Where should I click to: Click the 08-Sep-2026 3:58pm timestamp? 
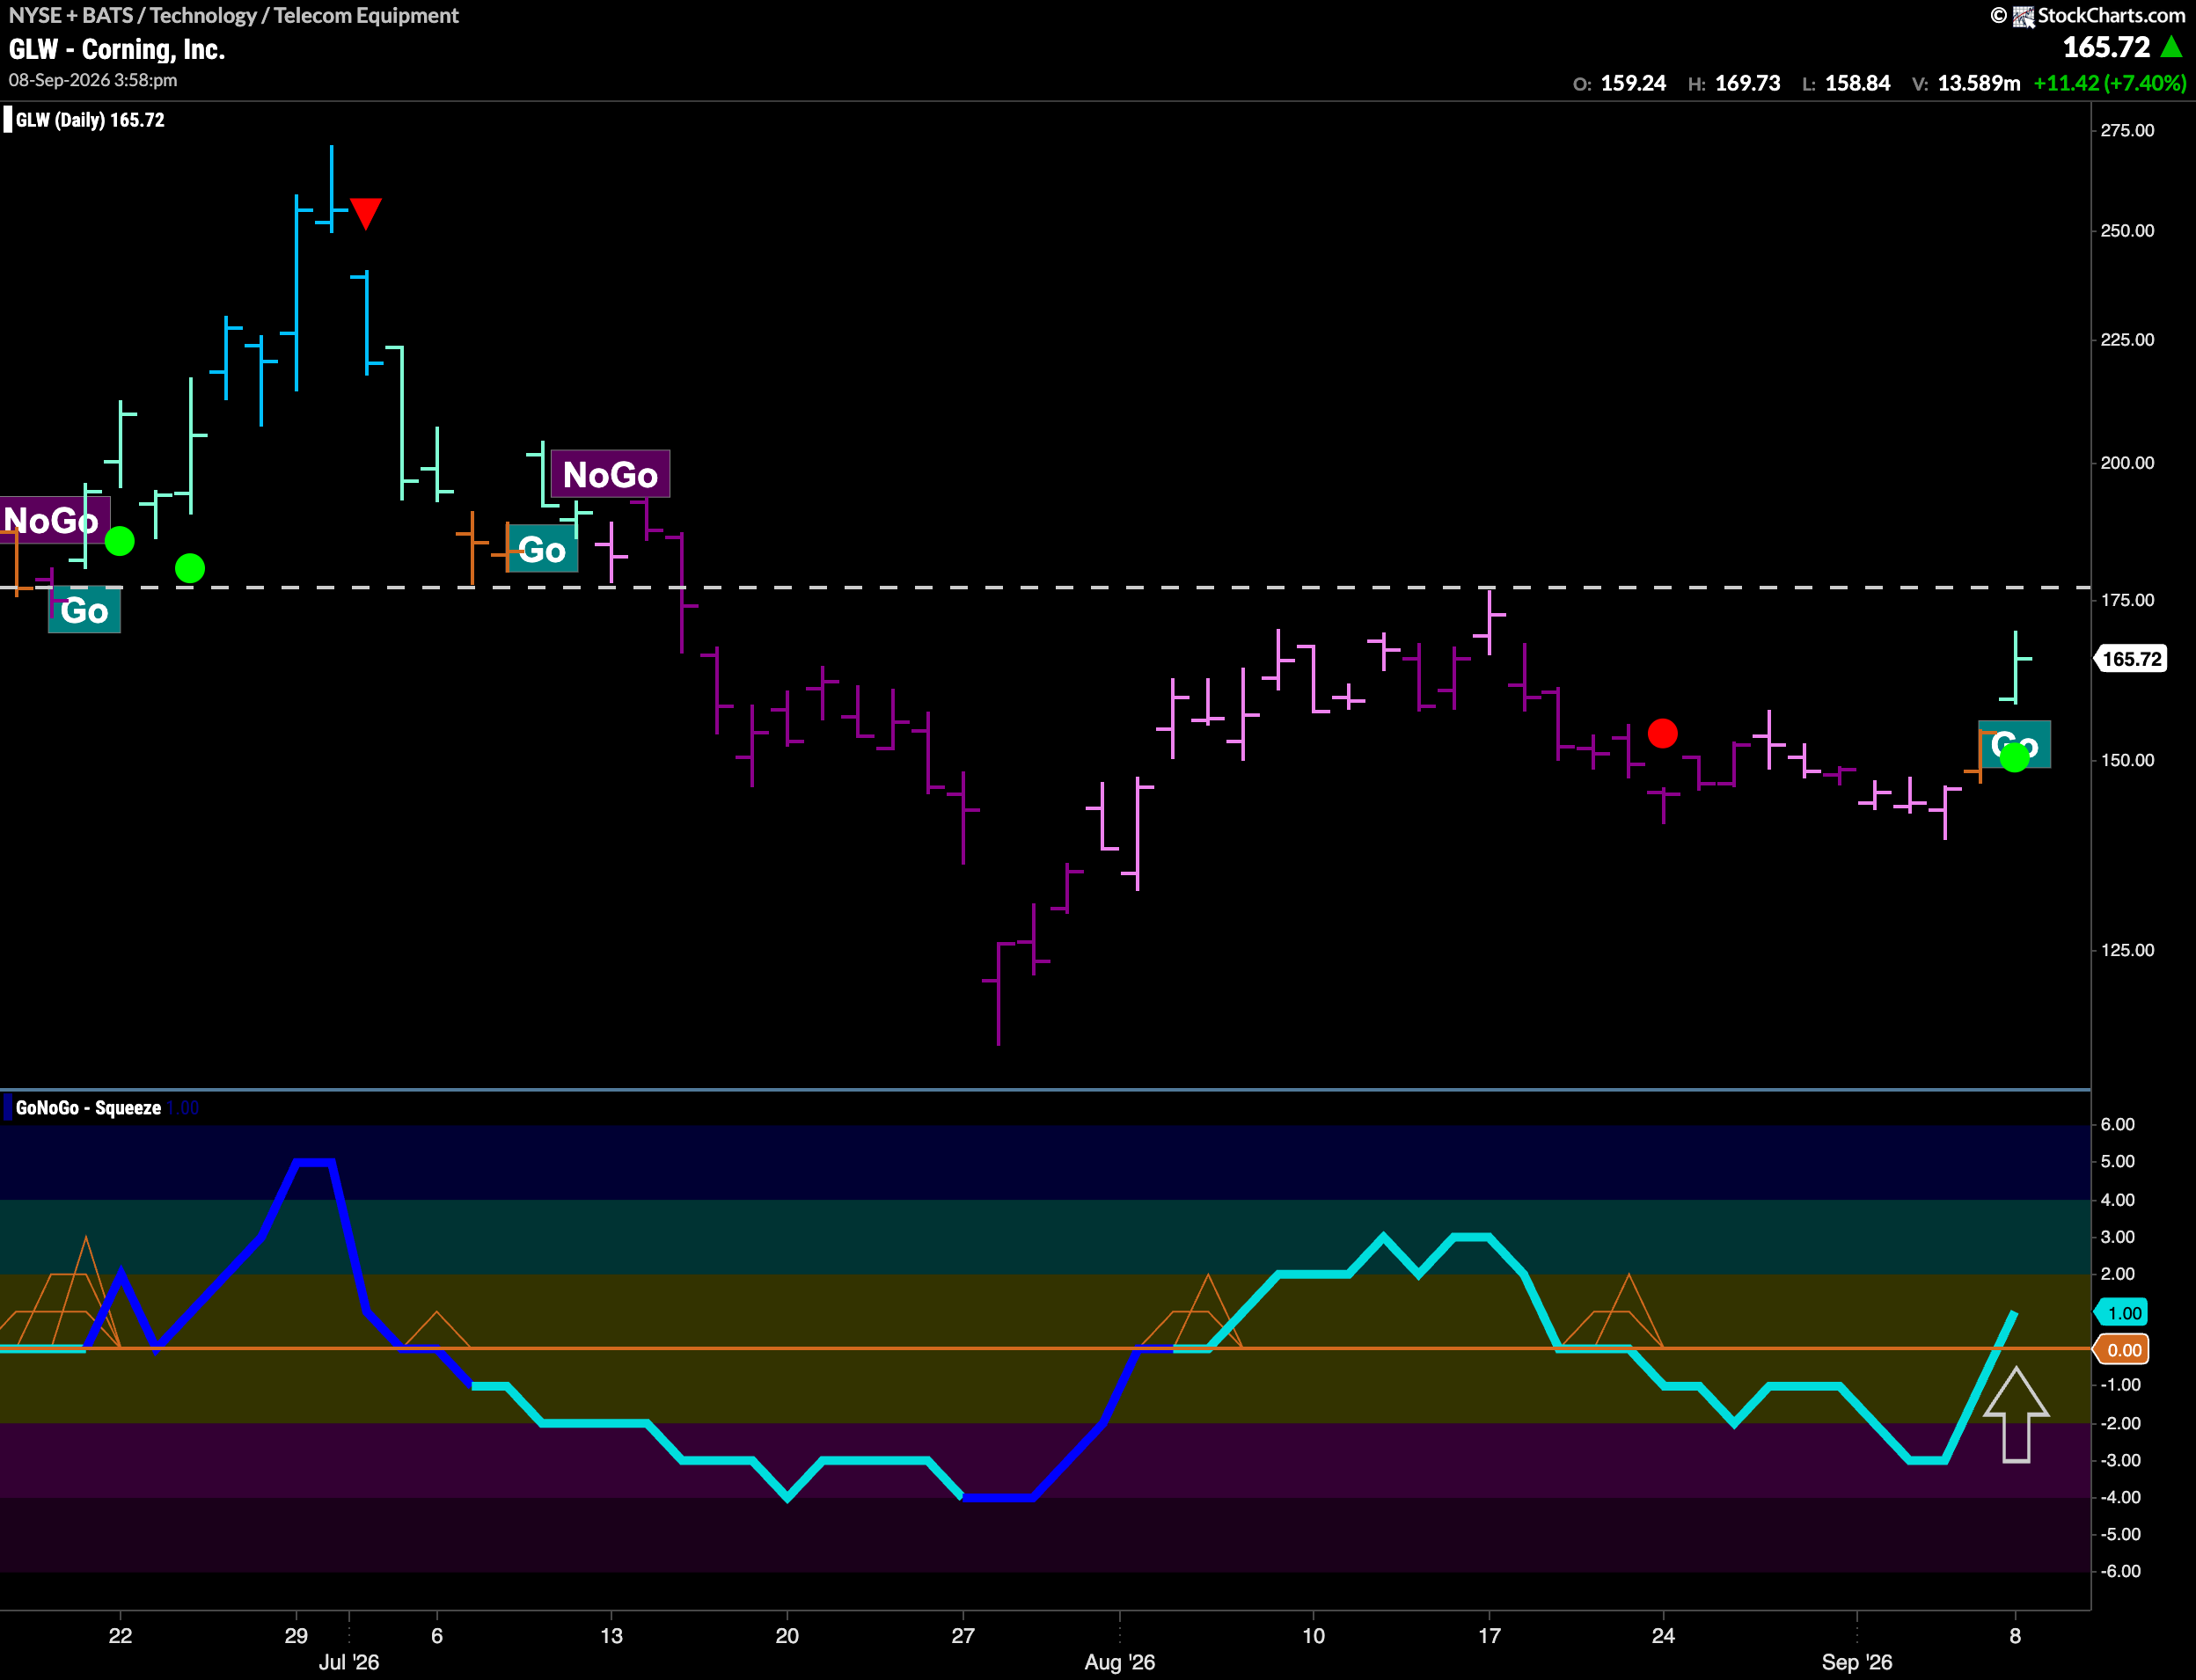pyautogui.click(x=93, y=80)
